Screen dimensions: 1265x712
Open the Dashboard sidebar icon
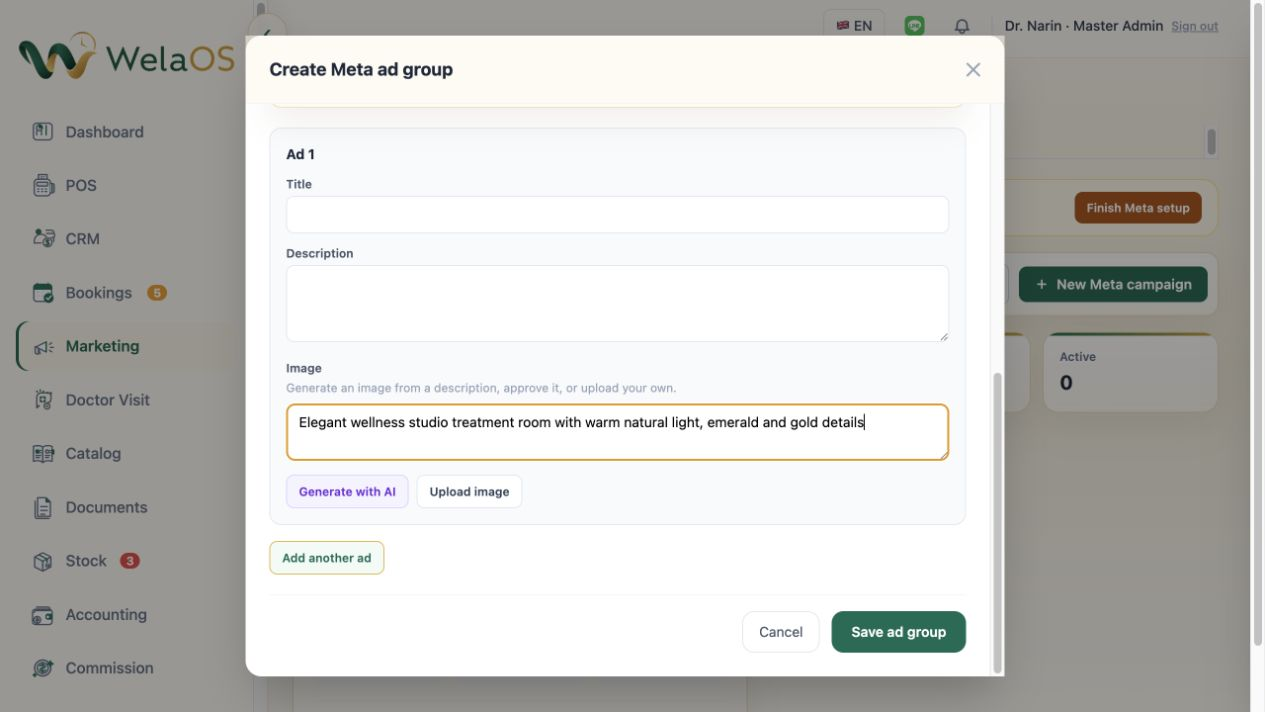pyautogui.click(x=43, y=132)
